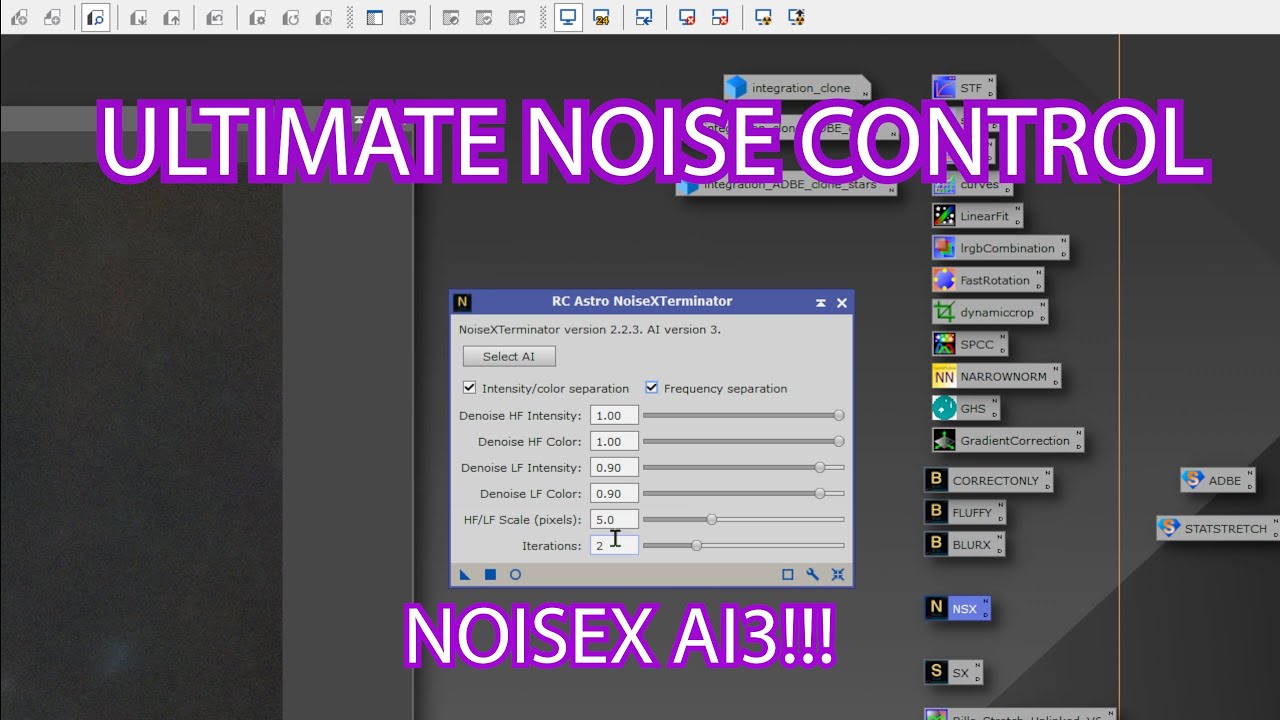Viewport: 1280px width, 720px height.
Task: Adjust the Denoise HF Intensity slider
Action: 743,415
